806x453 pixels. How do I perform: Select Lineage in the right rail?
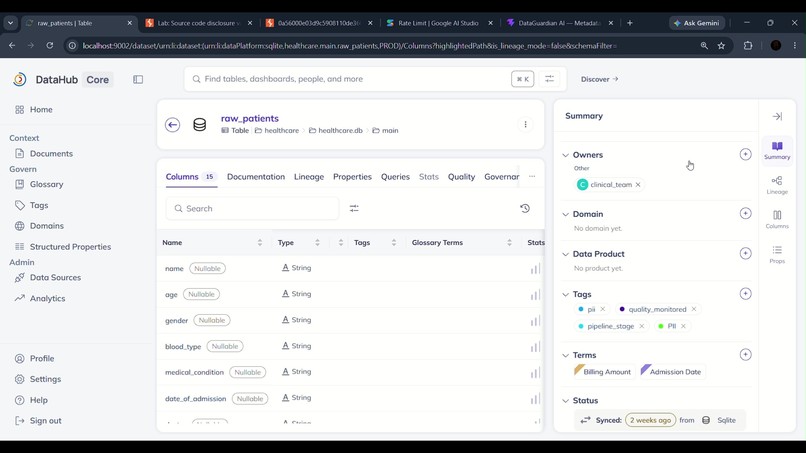click(x=777, y=185)
